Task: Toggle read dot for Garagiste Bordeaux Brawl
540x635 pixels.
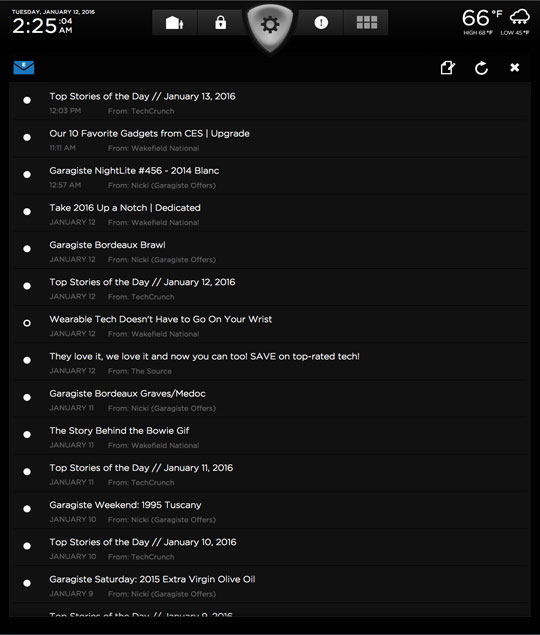Action: 27,249
